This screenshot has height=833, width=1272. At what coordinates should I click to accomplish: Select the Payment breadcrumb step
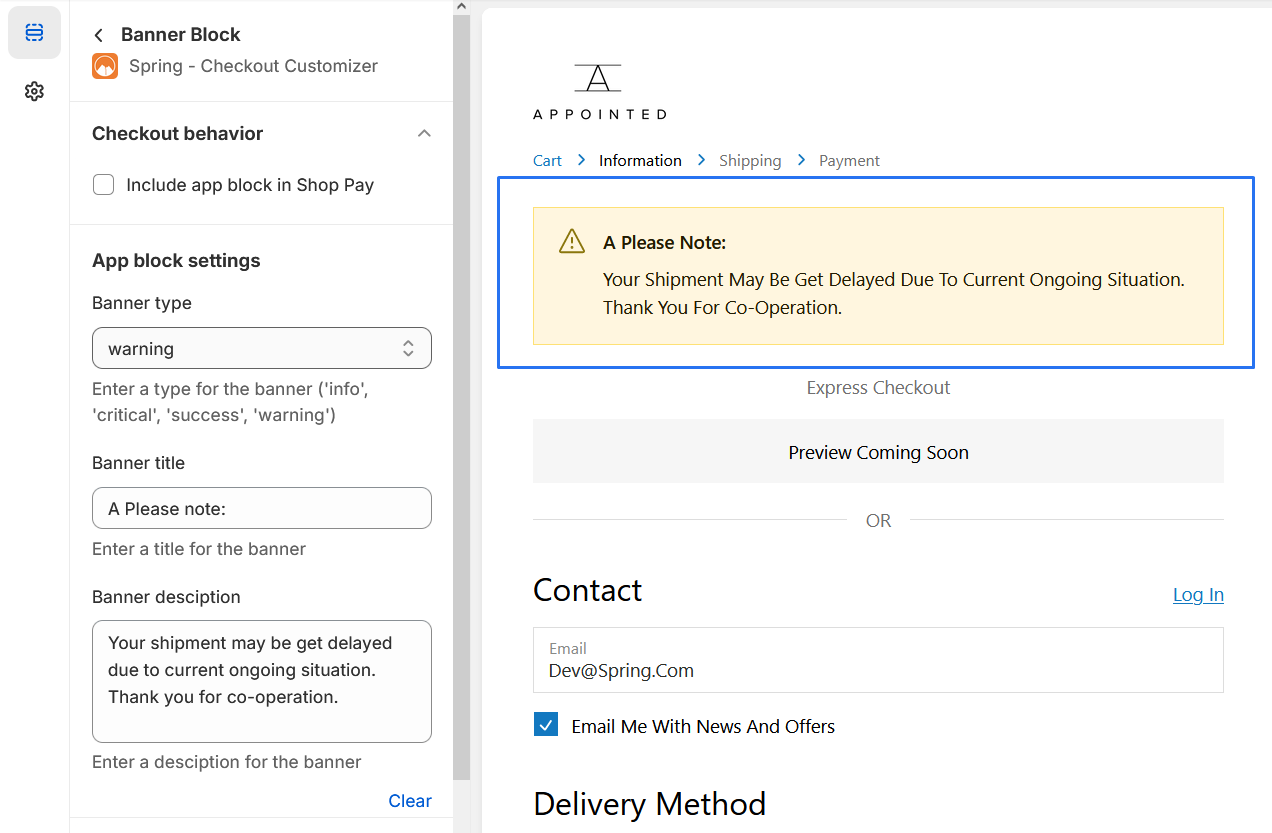tap(849, 160)
